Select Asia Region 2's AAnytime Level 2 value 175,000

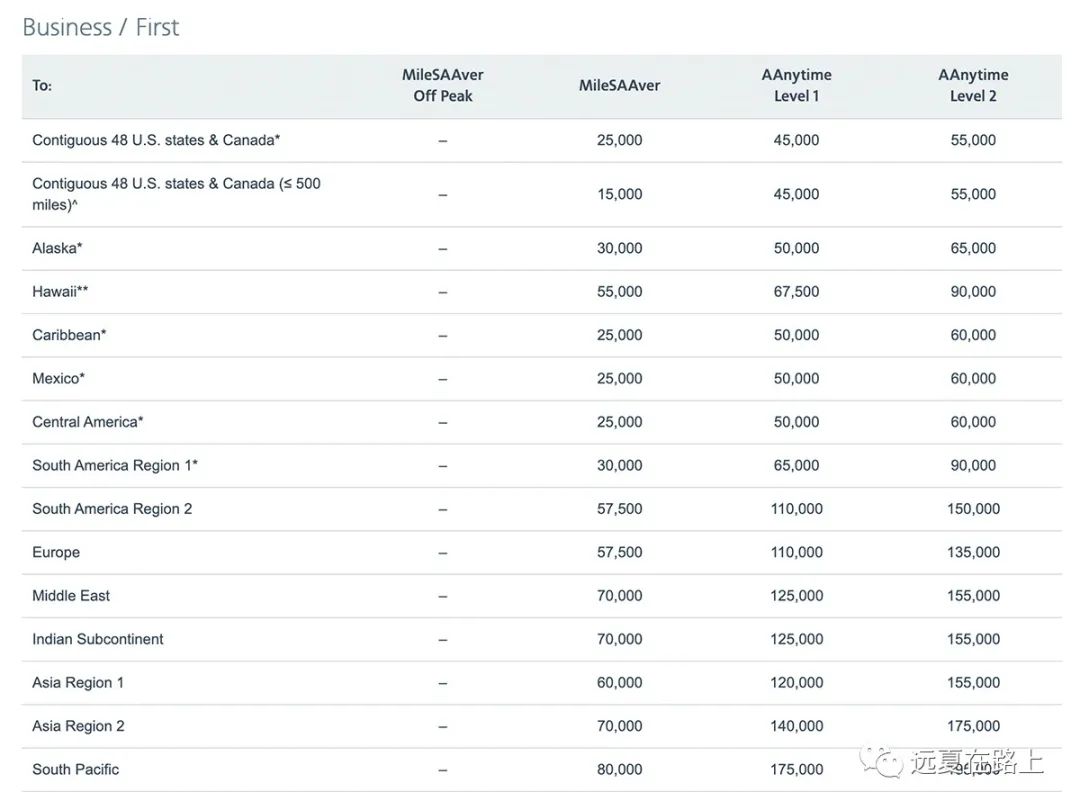click(973, 725)
